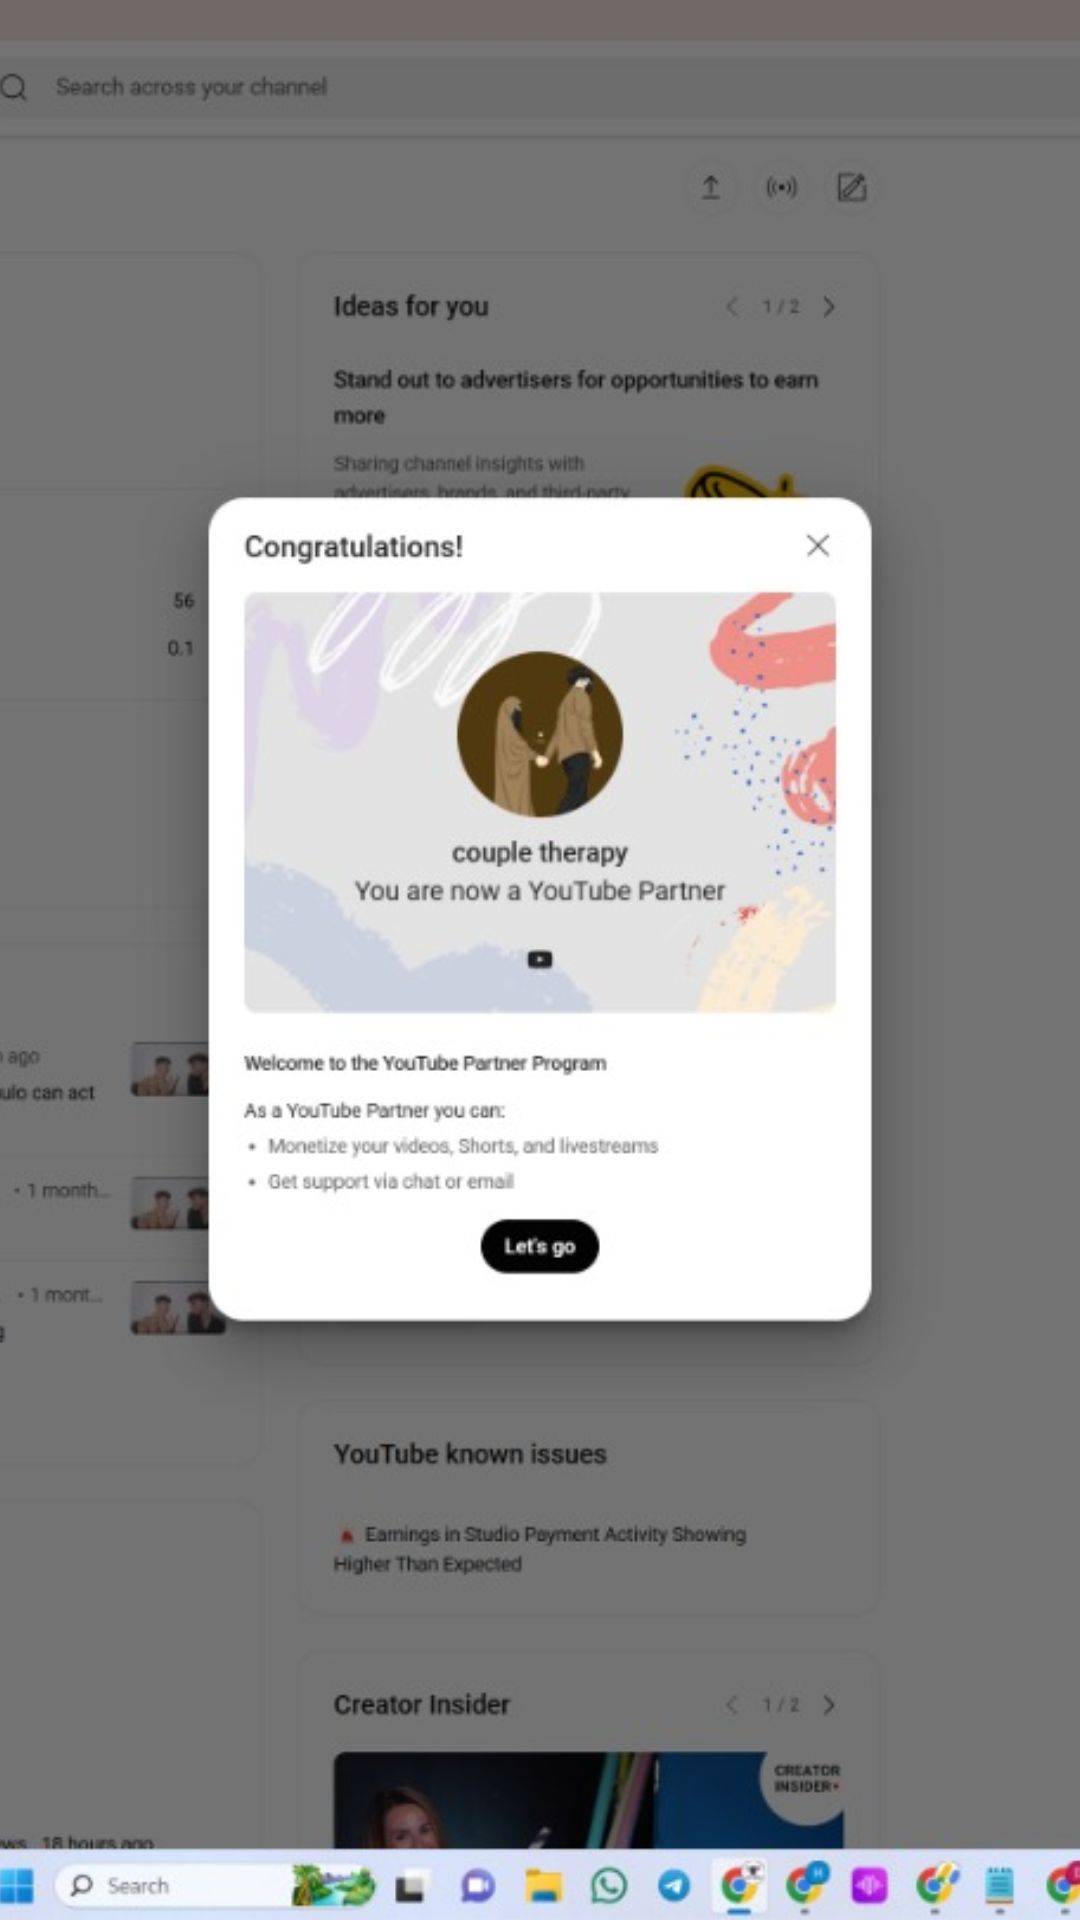Click the go live broadcast icon
Image resolution: width=1080 pixels, height=1920 pixels.
pyautogui.click(x=781, y=187)
